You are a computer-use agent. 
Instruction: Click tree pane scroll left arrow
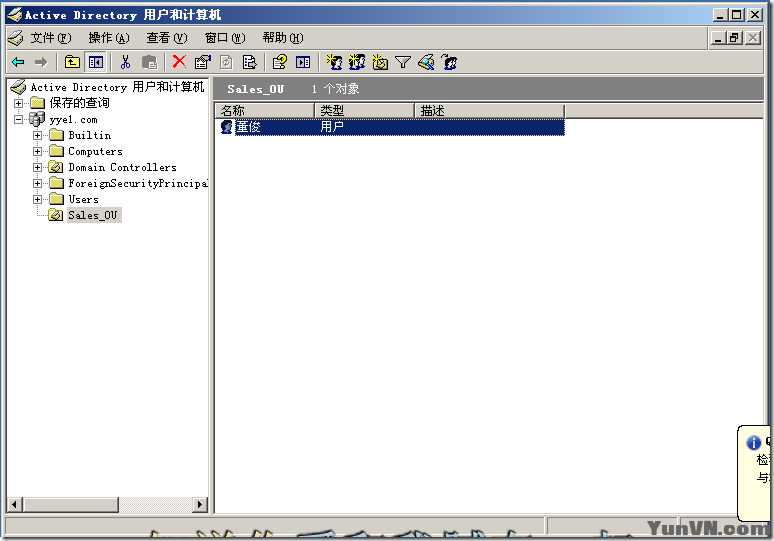coord(14,504)
